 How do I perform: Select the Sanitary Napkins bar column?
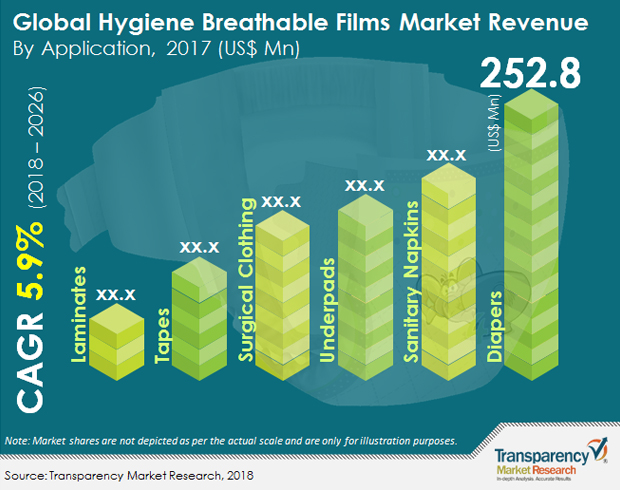(449, 272)
